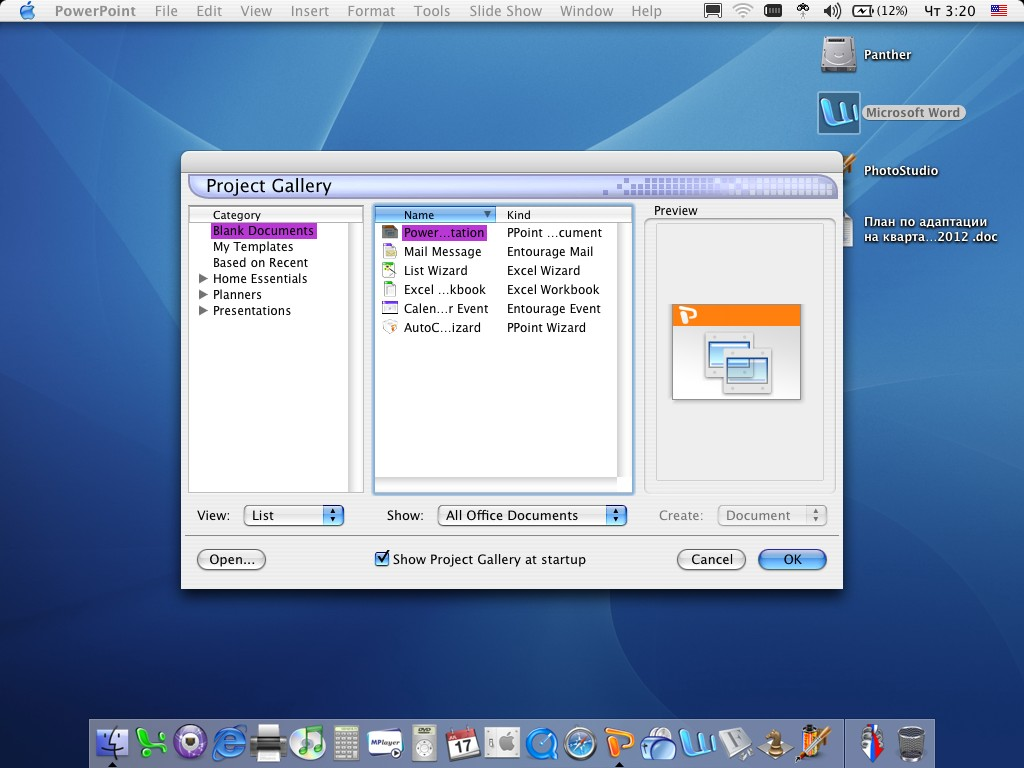Screen dimensions: 1024x768
Task: Launch Microsoft Word from the Dock
Action: [697, 743]
